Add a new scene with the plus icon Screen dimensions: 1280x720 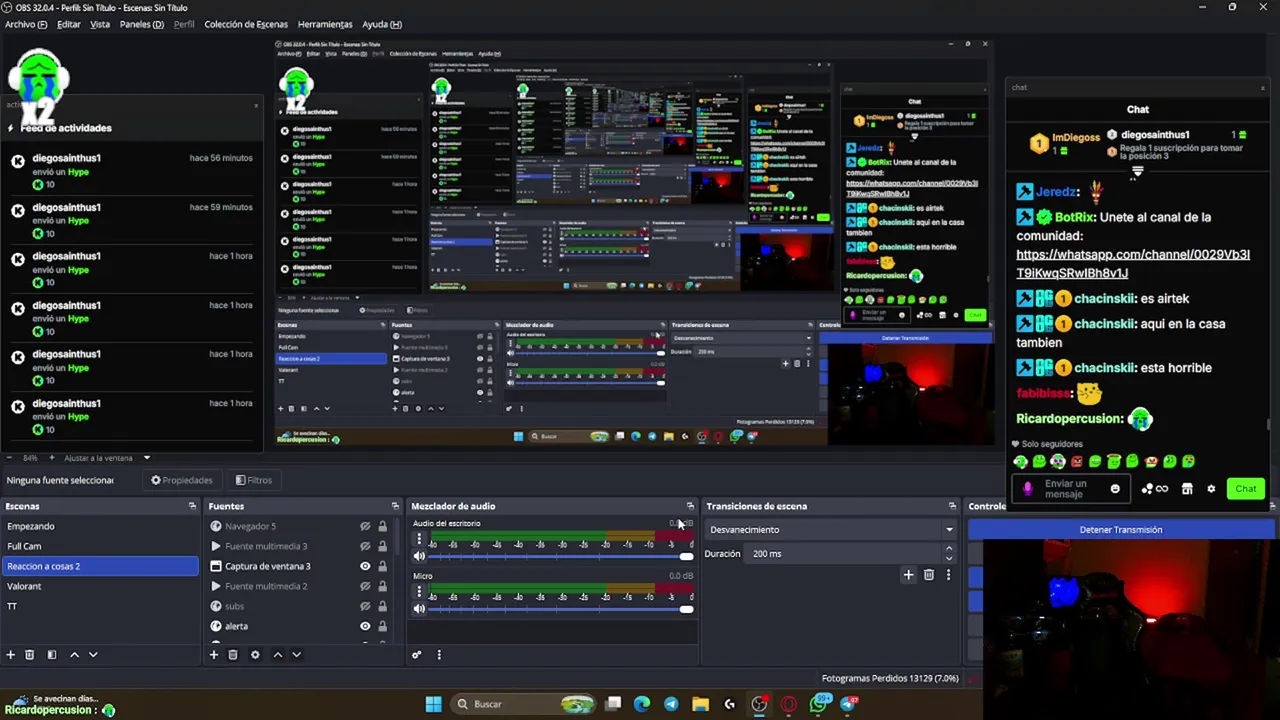[11, 655]
